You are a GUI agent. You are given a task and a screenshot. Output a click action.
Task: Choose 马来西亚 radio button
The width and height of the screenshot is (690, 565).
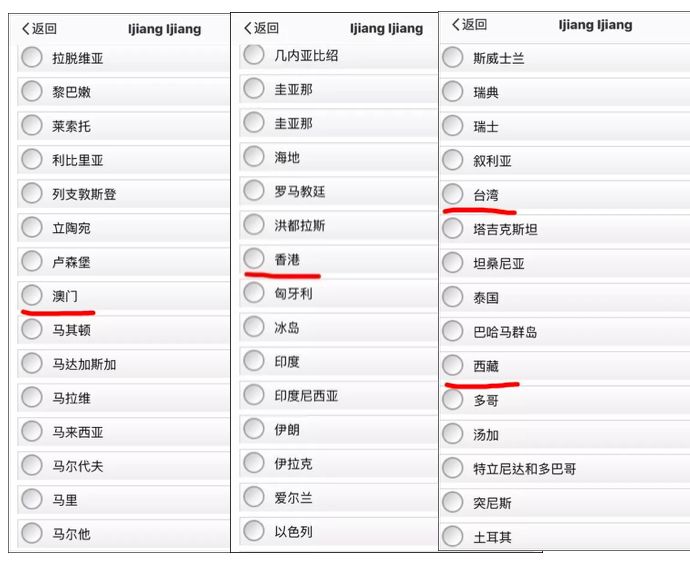click(x=32, y=432)
